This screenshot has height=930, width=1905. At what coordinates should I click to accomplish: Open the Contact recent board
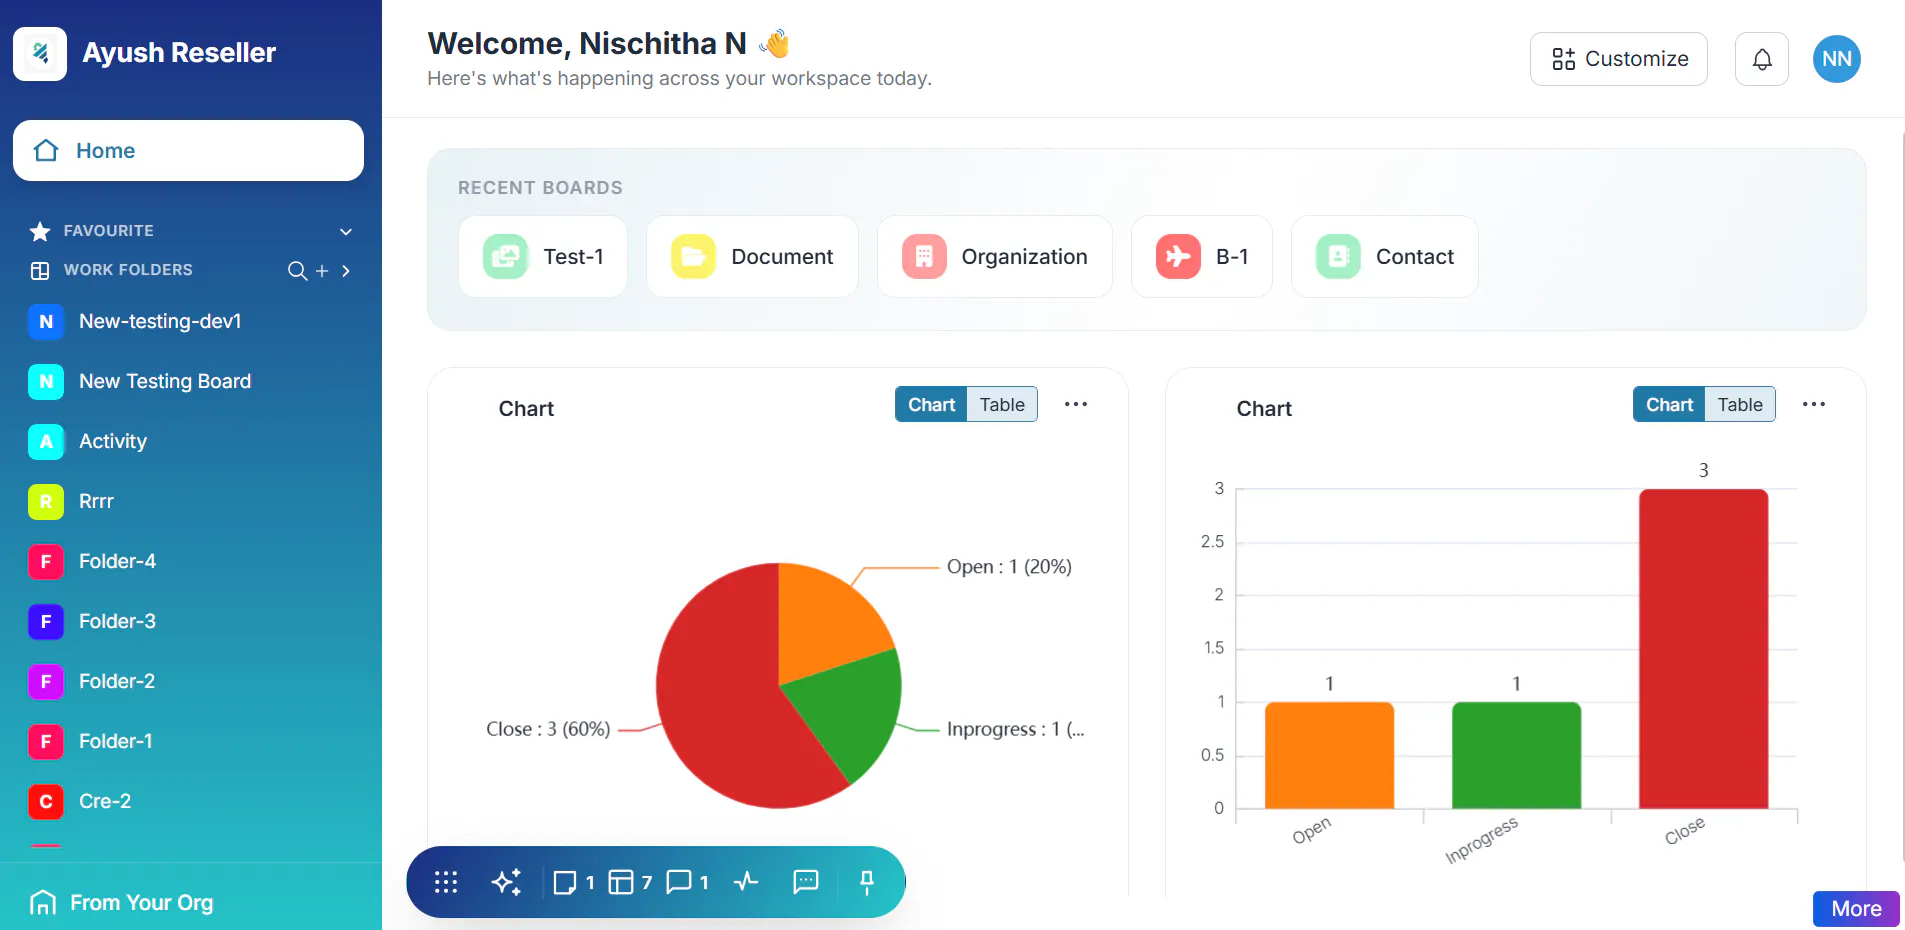coord(1385,257)
